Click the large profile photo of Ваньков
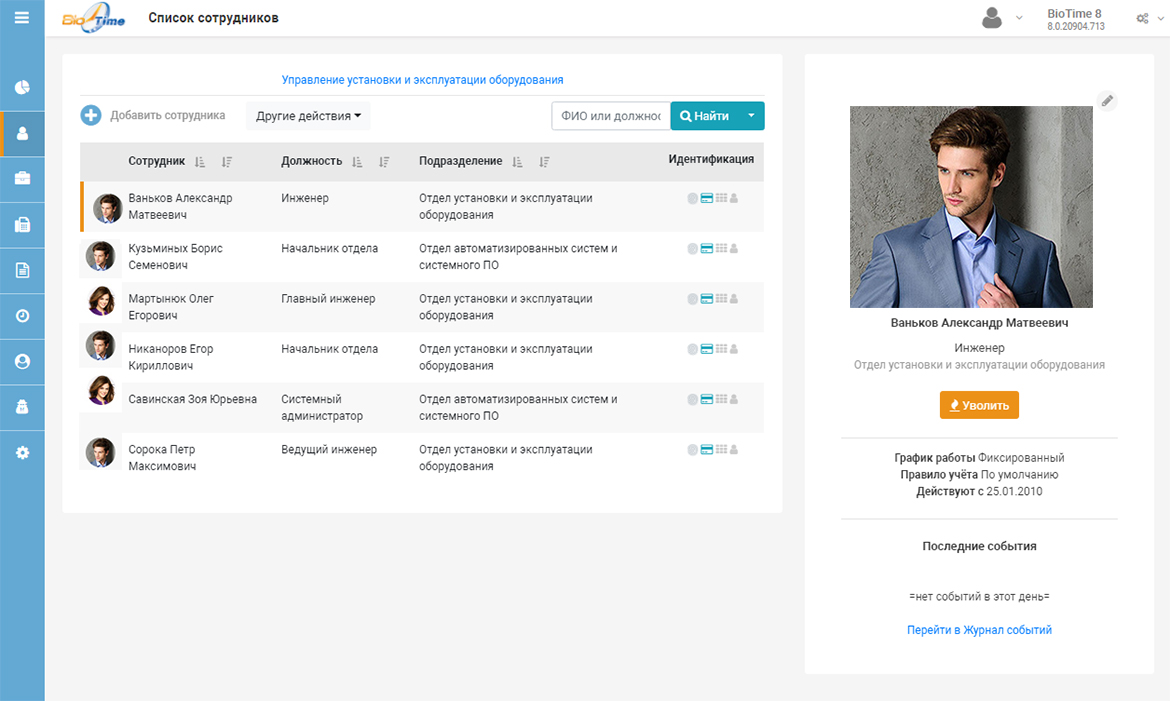 pos(971,207)
